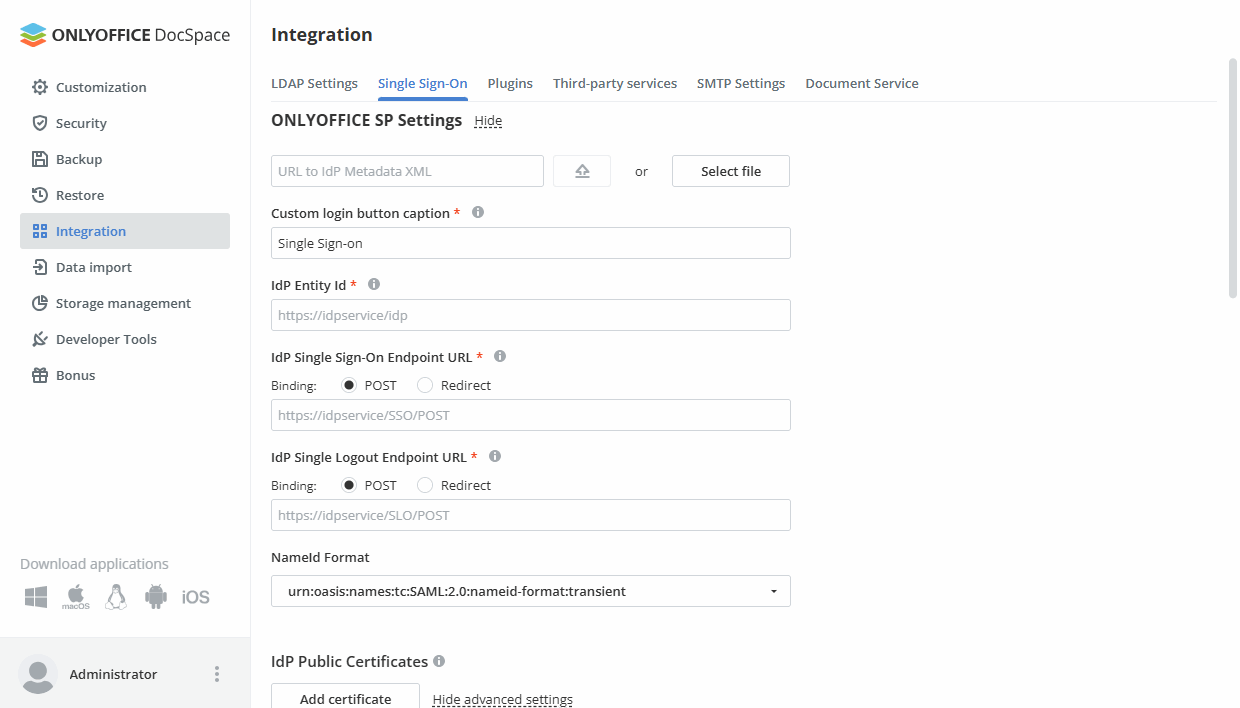The height and width of the screenshot is (708, 1240).
Task: Open Customization settings in the sidebar
Action: pos(100,87)
